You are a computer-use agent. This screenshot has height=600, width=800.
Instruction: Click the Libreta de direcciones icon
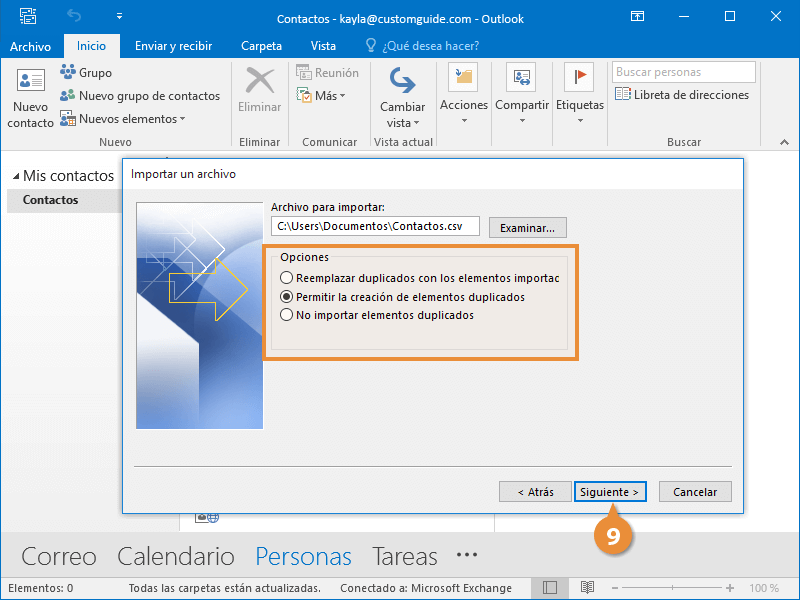pos(623,95)
